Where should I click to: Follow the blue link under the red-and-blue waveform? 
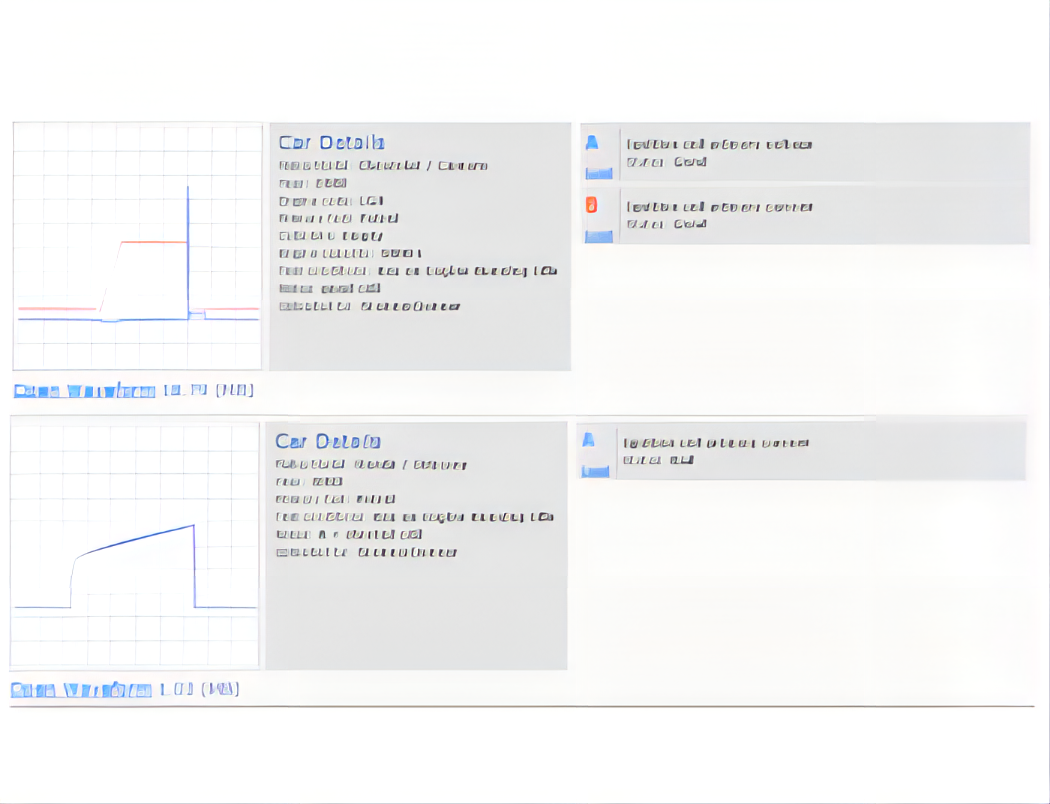(x=84, y=390)
